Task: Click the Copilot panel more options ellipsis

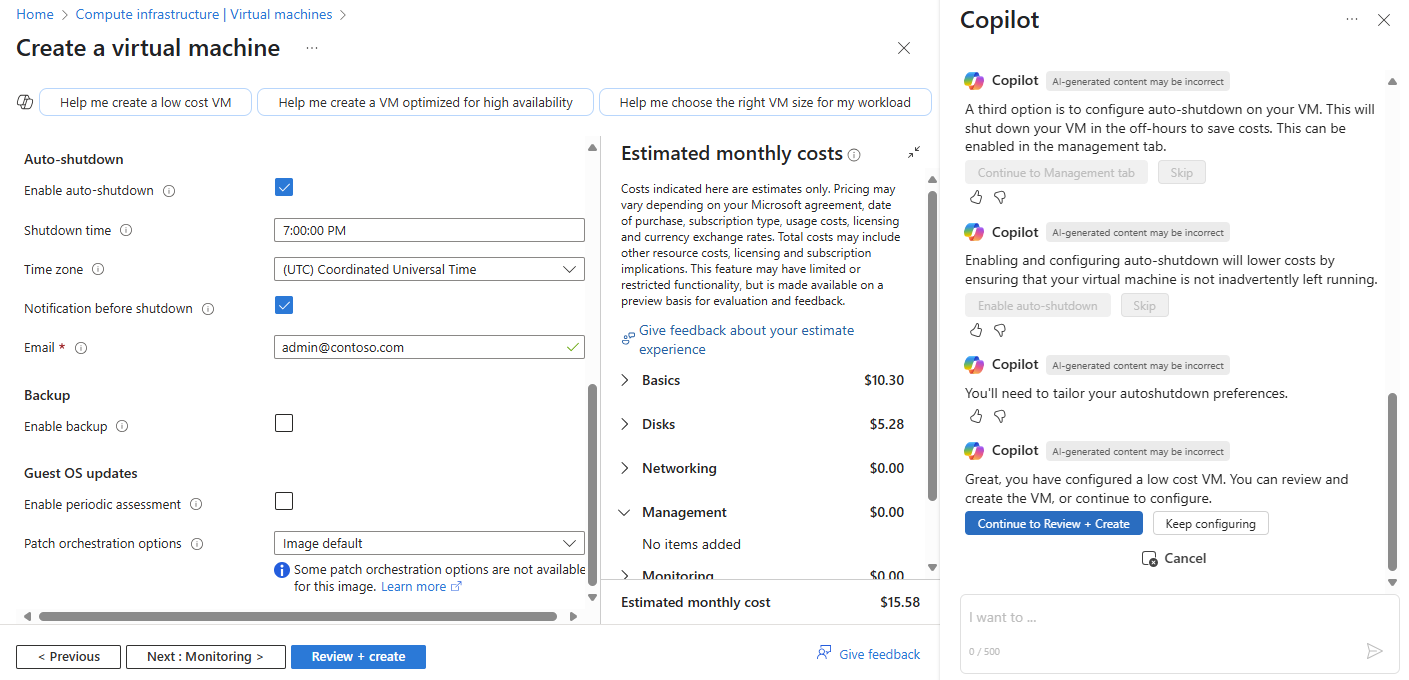Action: [x=1352, y=20]
